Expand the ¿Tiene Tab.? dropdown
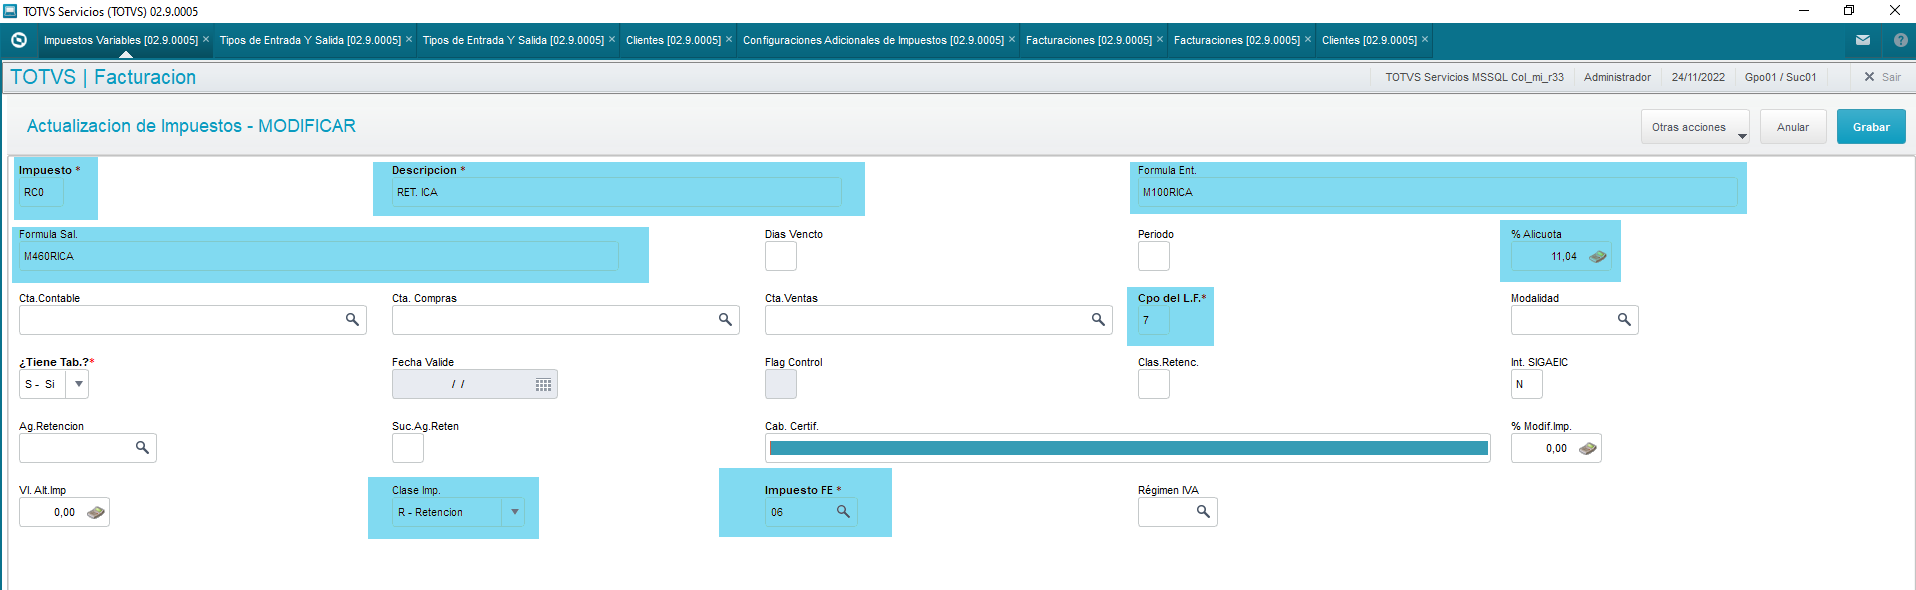This screenshot has width=1916, height=590. [x=78, y=384]
